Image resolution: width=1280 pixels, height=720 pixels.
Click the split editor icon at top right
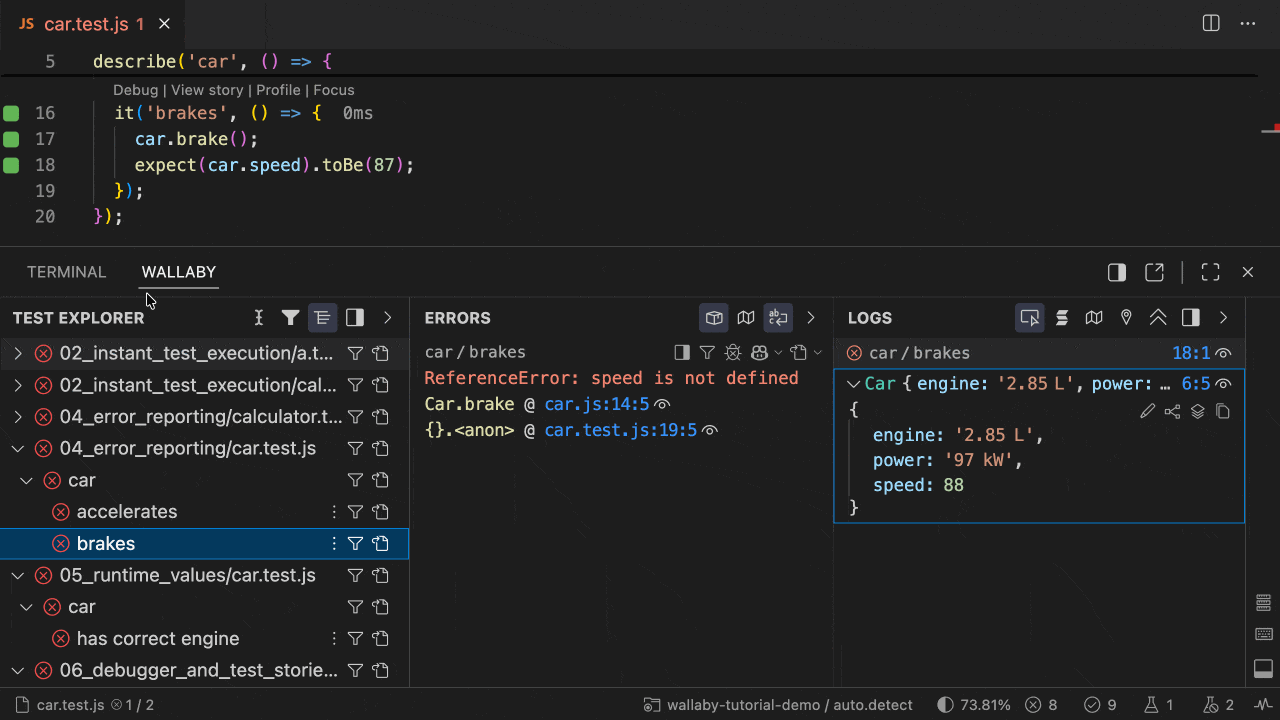pyautogui.click(x=1211, y=24)
